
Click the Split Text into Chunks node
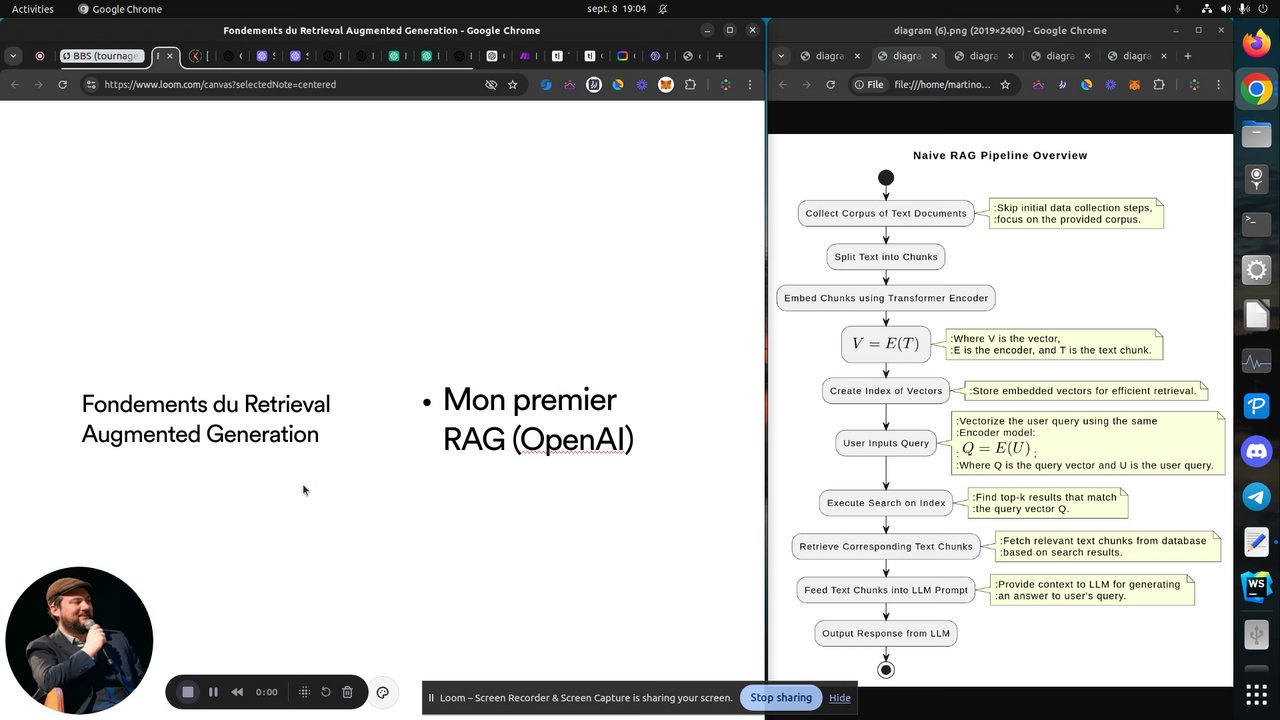(886, 257)
